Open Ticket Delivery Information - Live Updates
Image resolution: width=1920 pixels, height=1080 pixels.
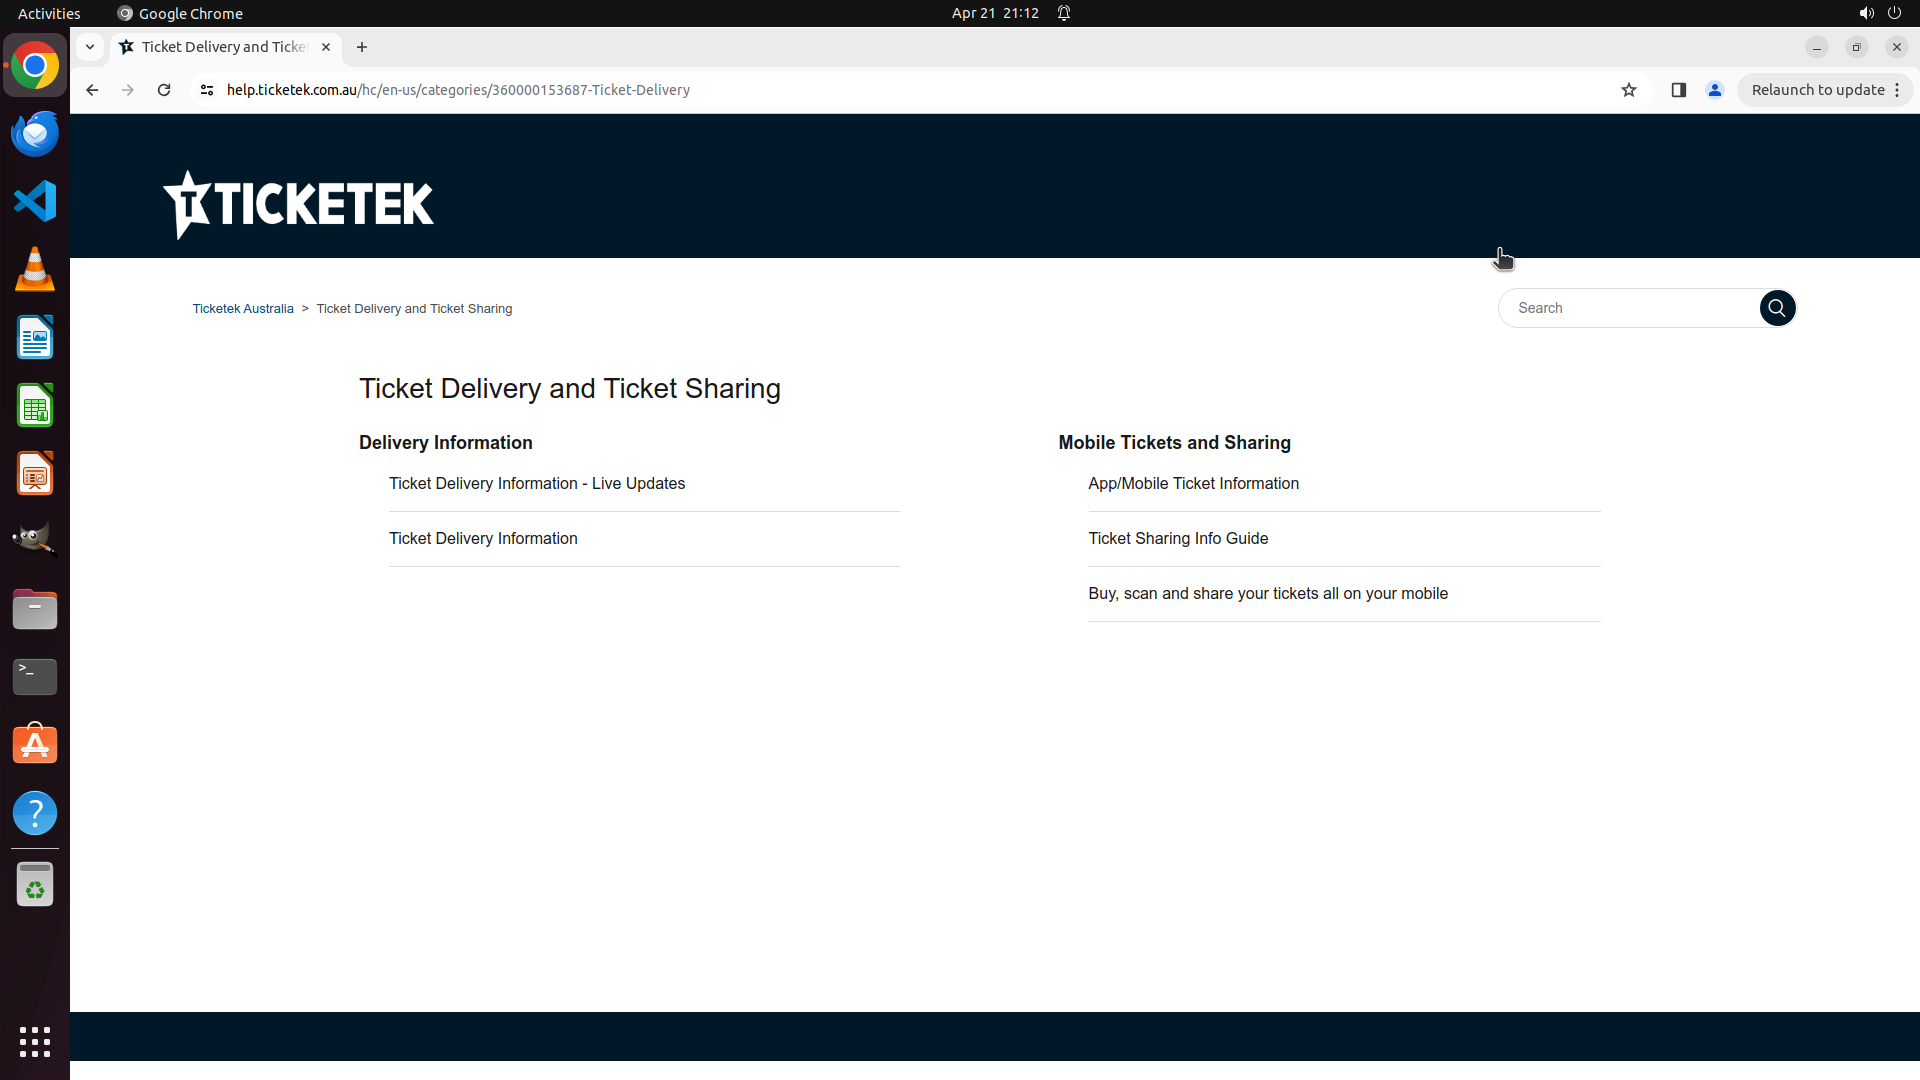point(537,484)
